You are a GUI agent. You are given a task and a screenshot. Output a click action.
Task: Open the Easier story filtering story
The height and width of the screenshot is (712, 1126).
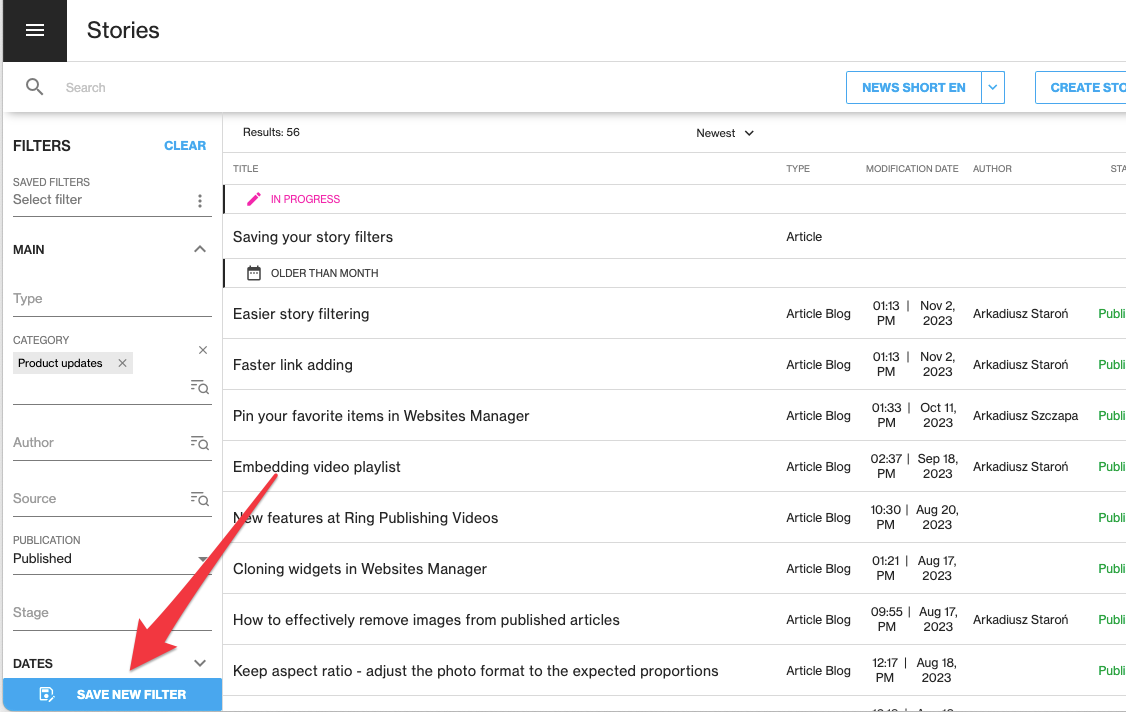click(x=301, y=314)
